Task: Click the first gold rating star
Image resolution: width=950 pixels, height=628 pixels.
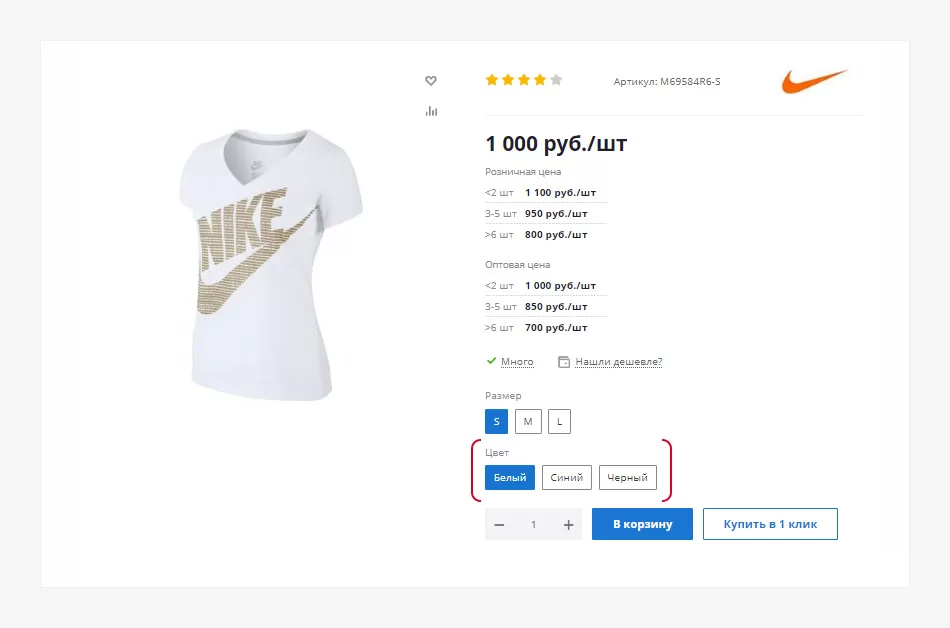Action: click(x=492, y=80)
